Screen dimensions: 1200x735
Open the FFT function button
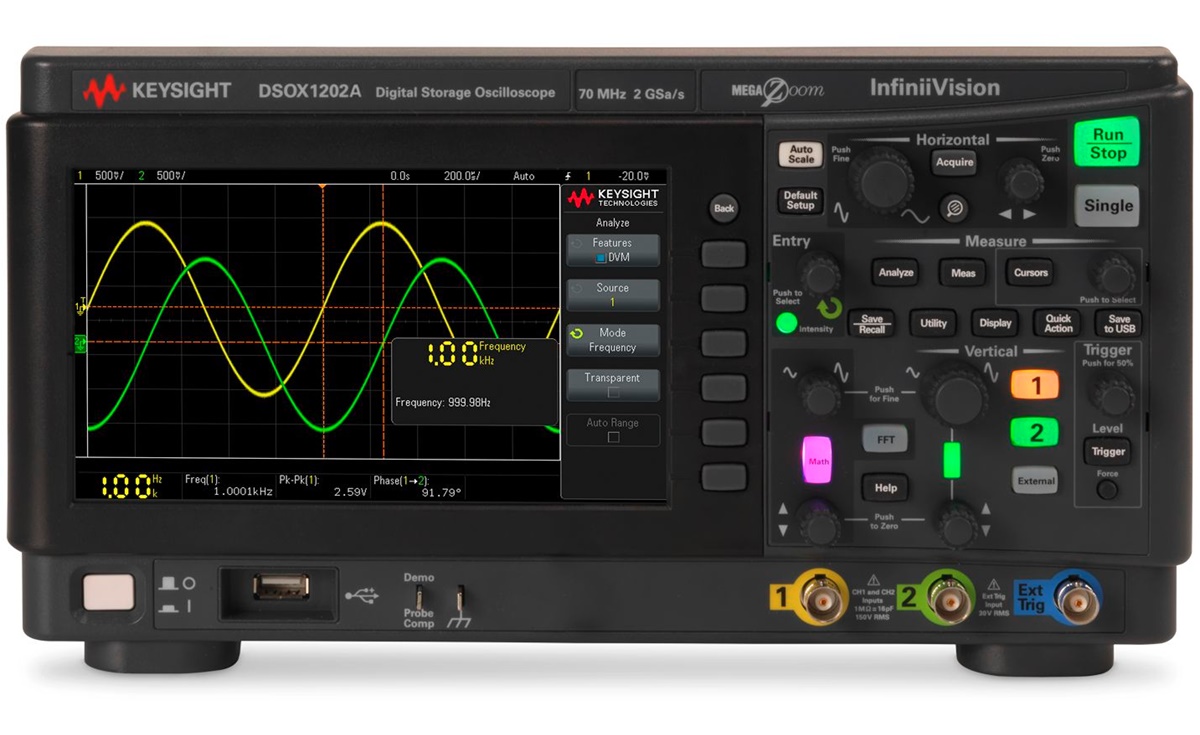coord(885,437)
